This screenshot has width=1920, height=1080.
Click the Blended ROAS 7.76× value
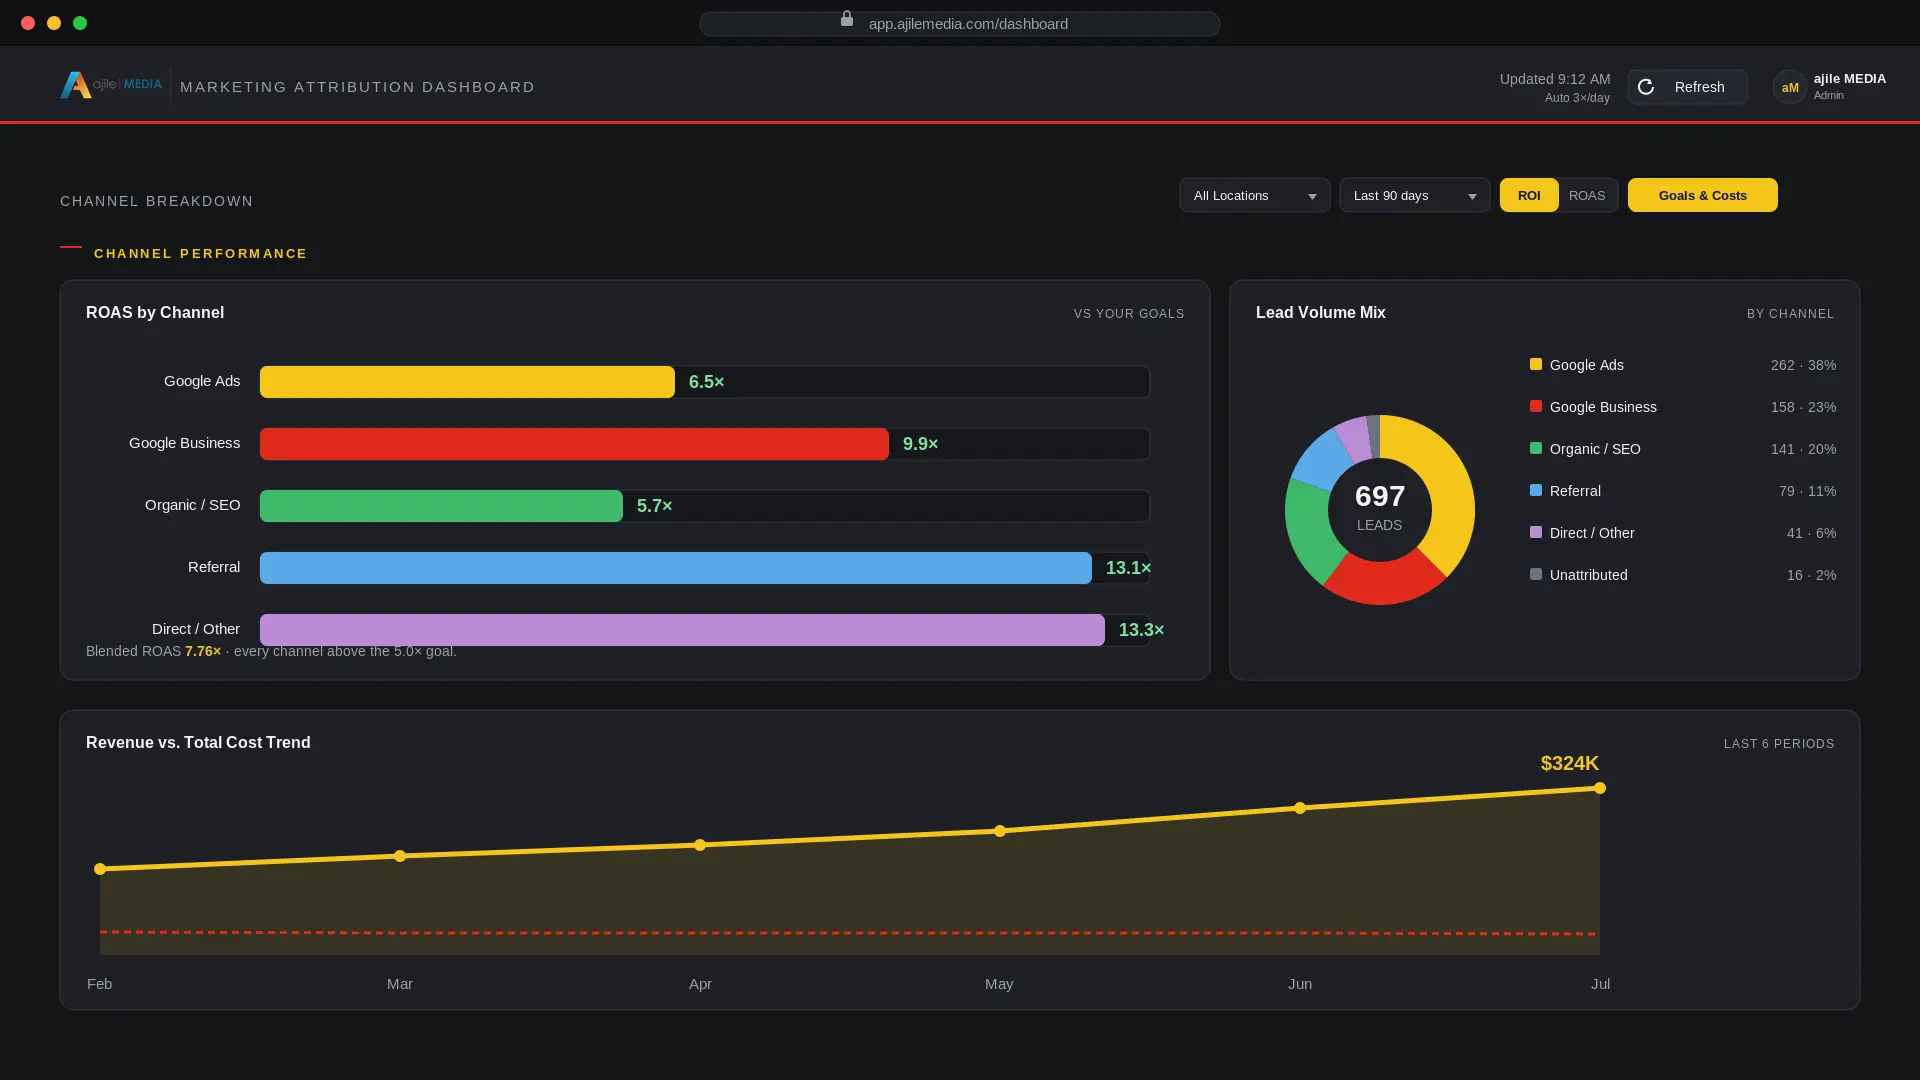pyautogui.click(x=203, y=651)
